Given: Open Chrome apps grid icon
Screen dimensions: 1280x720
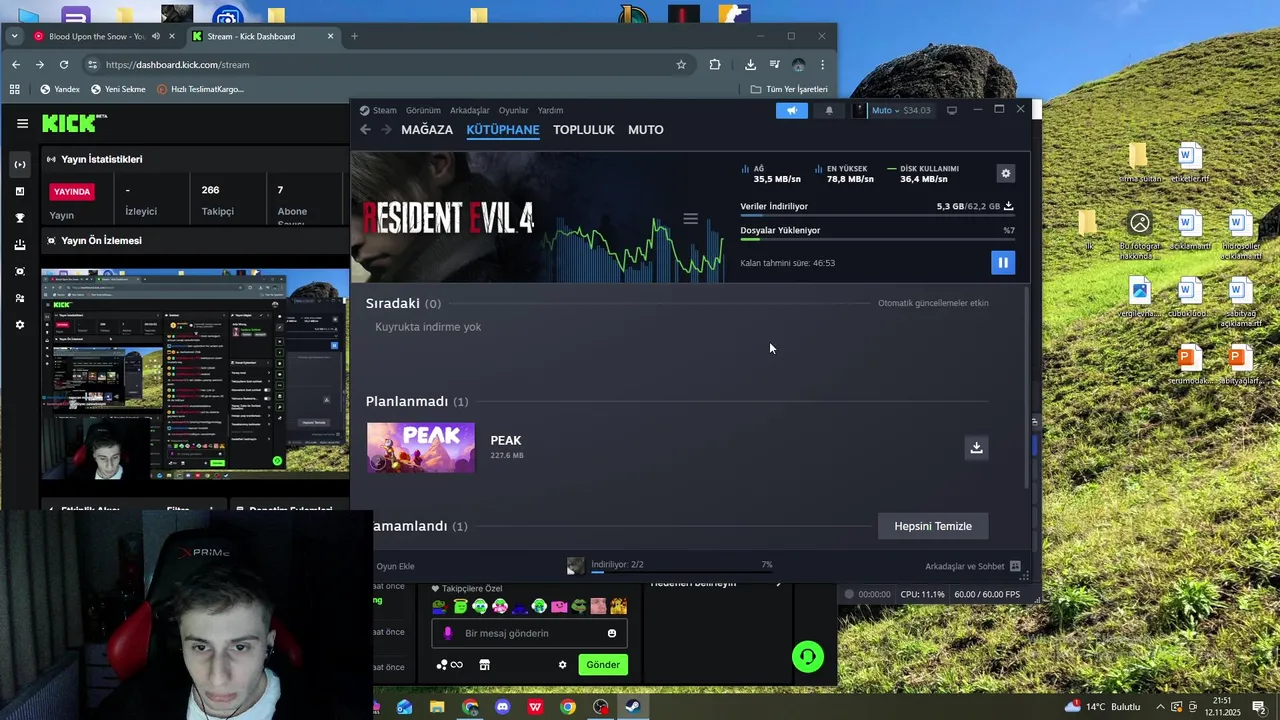Looking at the screenshot, I should pos(14,89).
